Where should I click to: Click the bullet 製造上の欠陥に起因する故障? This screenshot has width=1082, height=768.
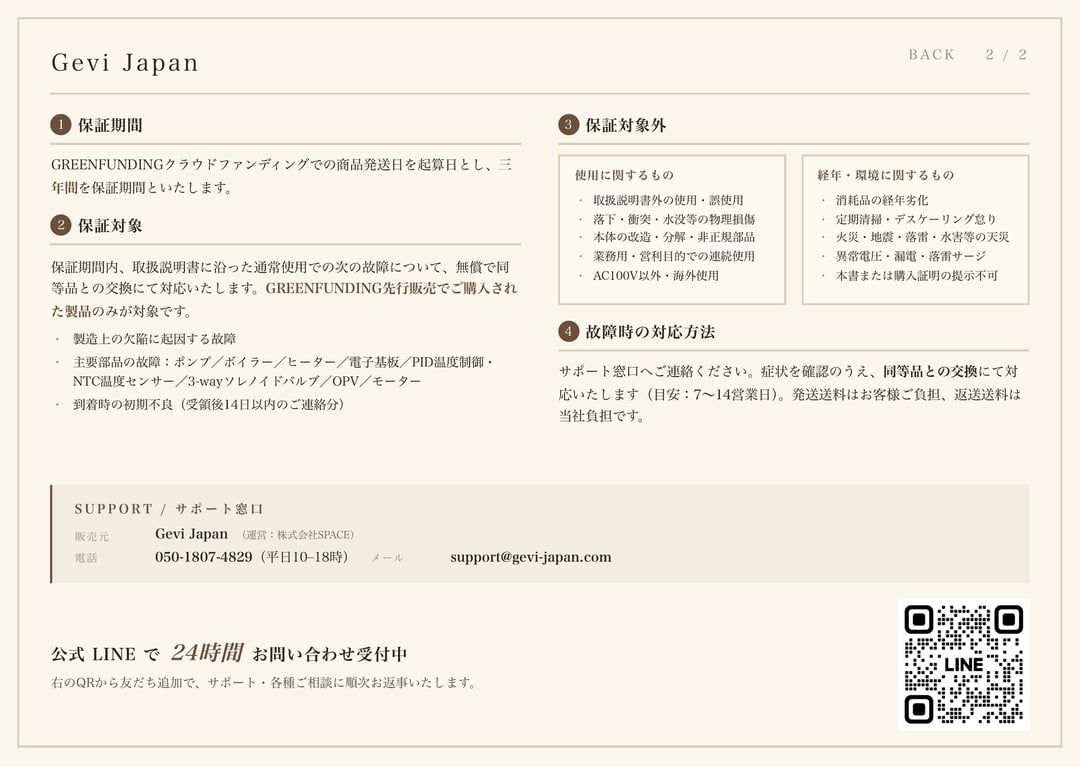[155, 339]
